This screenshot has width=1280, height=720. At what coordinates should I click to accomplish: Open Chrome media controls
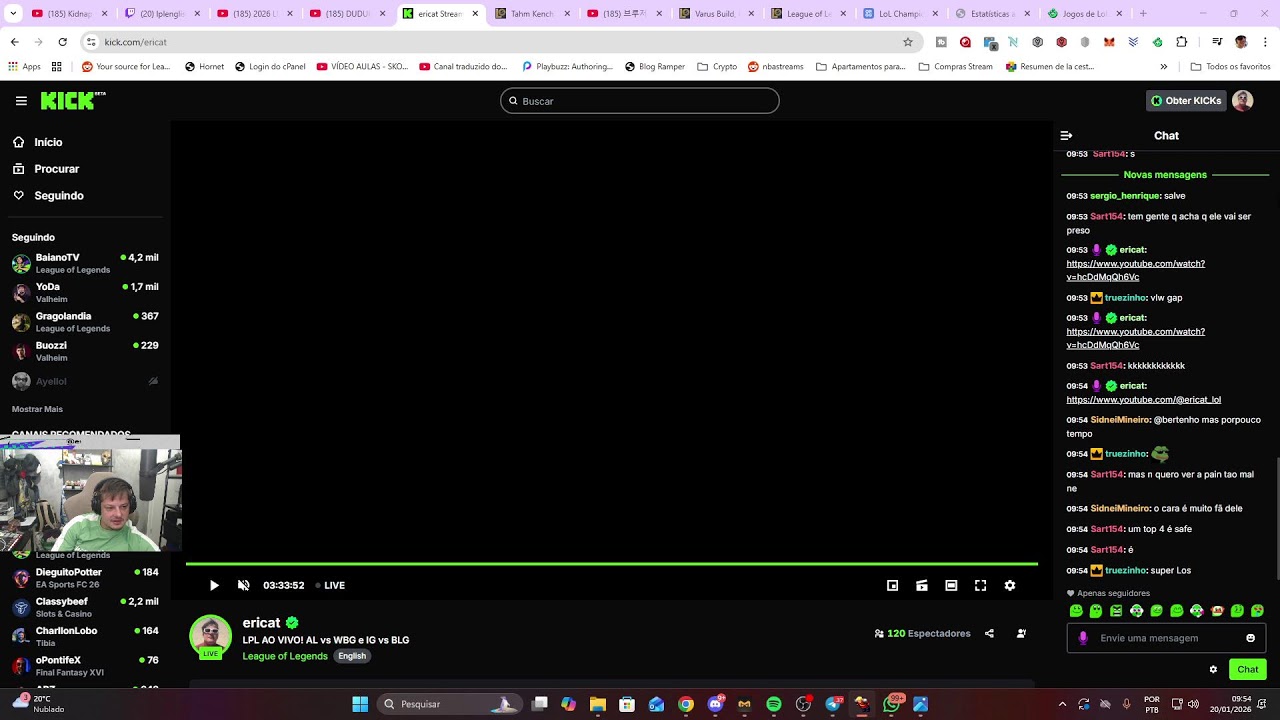[x=1217, y=42]
